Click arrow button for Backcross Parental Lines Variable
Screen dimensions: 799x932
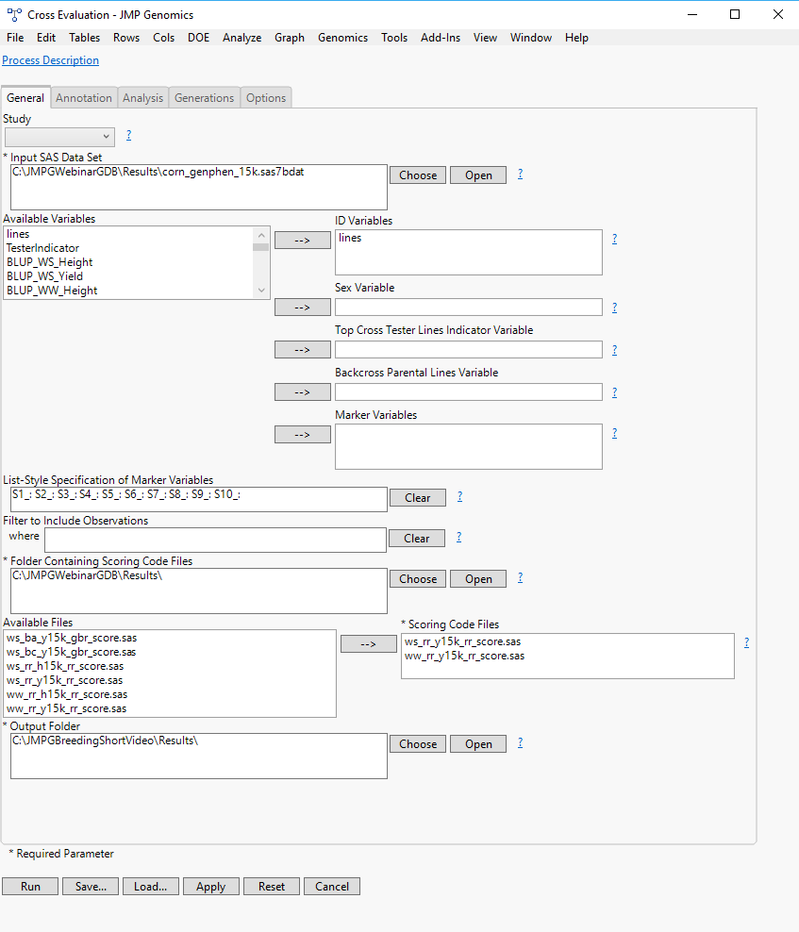pyautogui.click(x=302, y=392)
